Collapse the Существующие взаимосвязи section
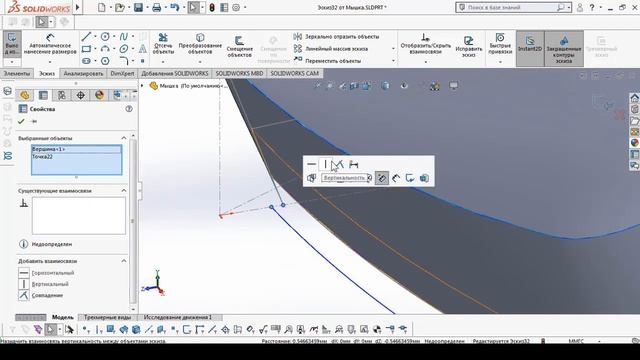 click(124, 191)
